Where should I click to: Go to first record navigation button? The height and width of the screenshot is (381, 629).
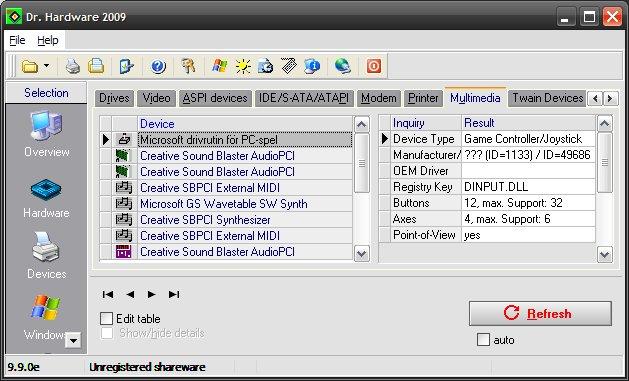click(108, 294)
